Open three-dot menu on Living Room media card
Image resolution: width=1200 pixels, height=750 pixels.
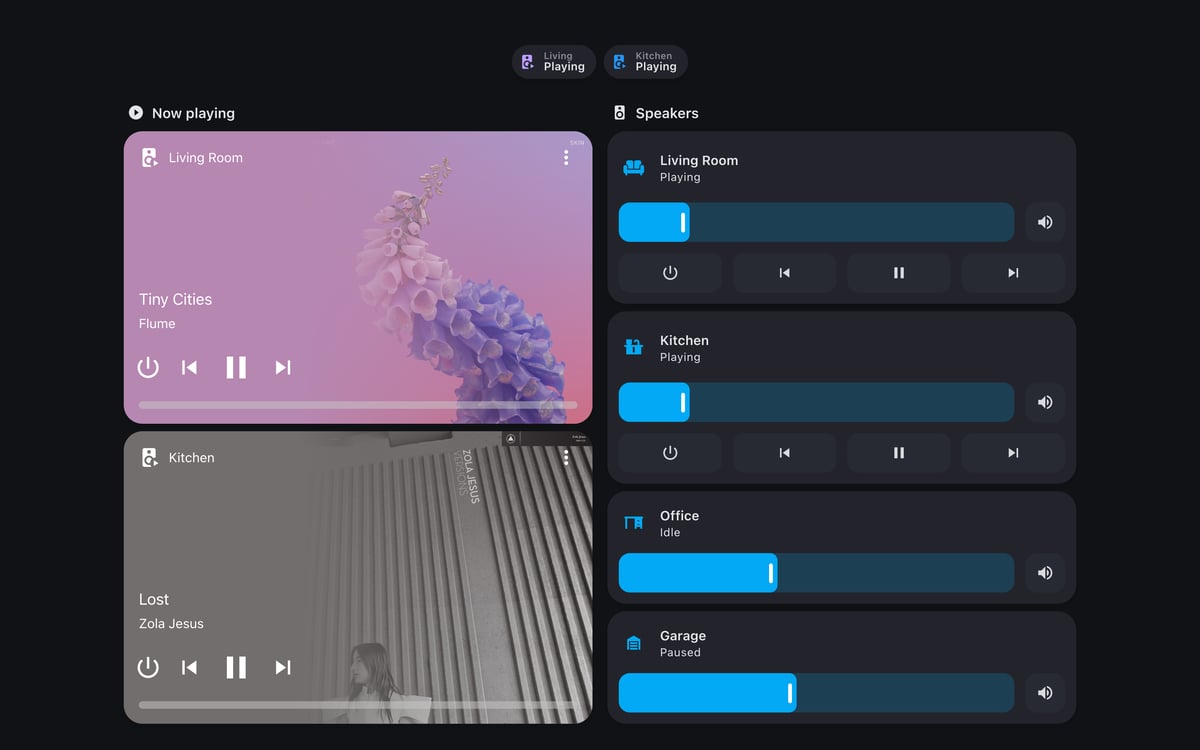(x=566, y=158)
